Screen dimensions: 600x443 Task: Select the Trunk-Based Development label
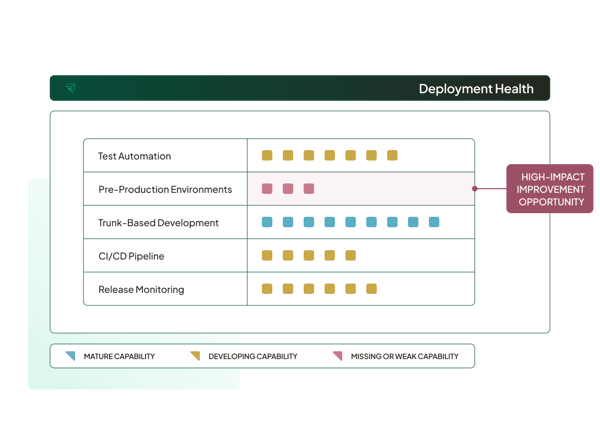coord(158,223)
